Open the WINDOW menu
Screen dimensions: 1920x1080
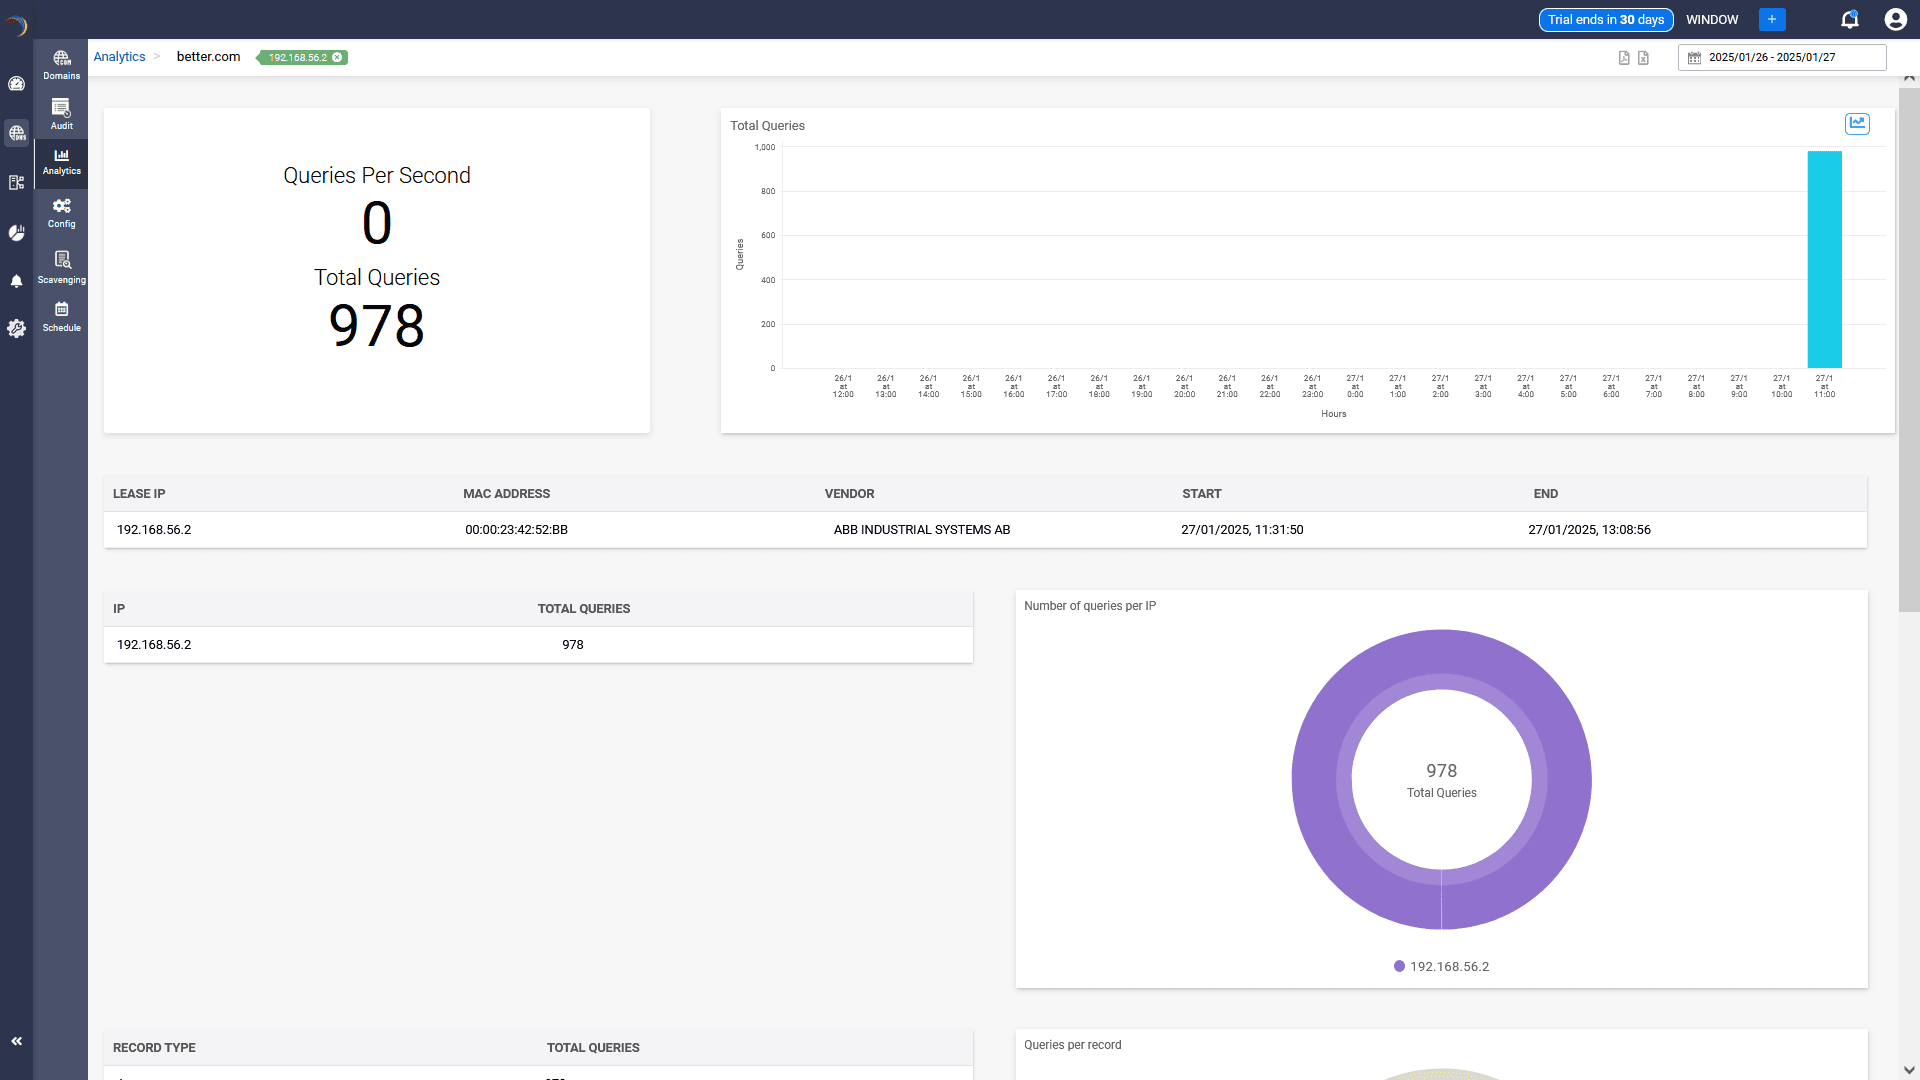tap(1712, 19)
